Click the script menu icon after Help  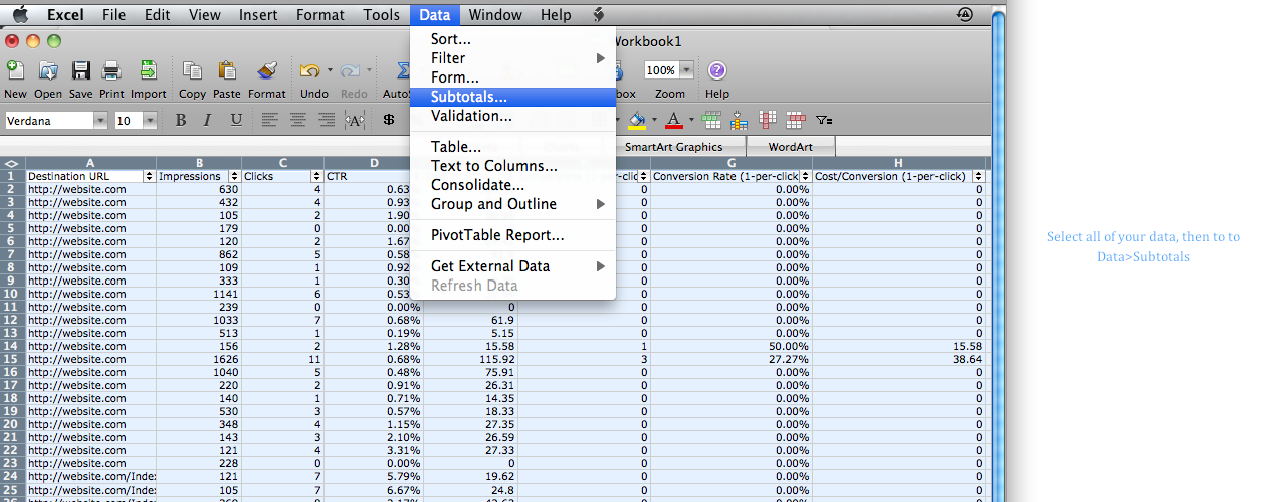click(x=599, y=14)
